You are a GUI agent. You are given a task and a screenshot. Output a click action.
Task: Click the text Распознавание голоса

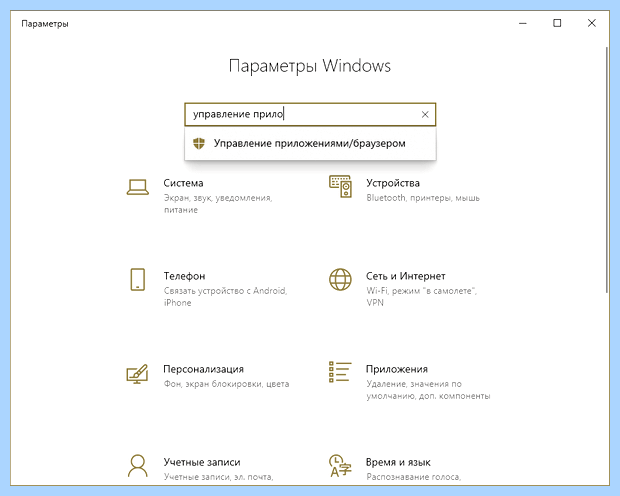coord(414,477)
